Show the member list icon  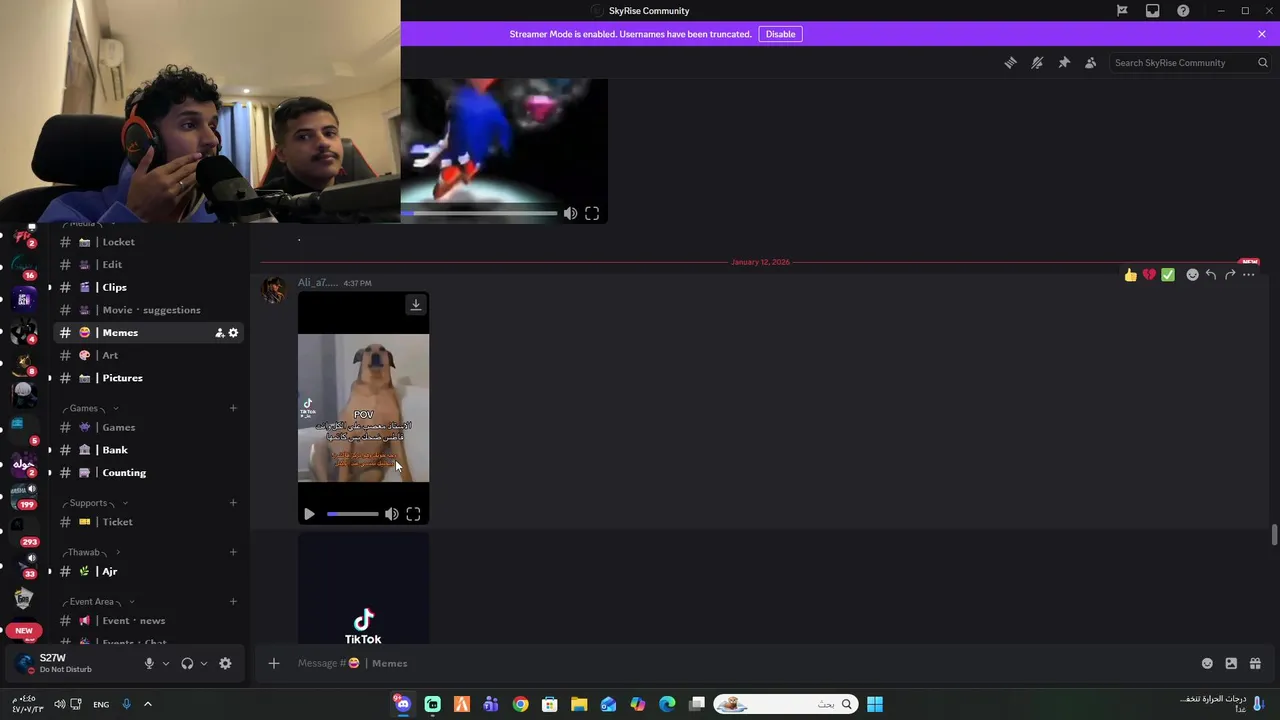click(x=1091, y=63)
